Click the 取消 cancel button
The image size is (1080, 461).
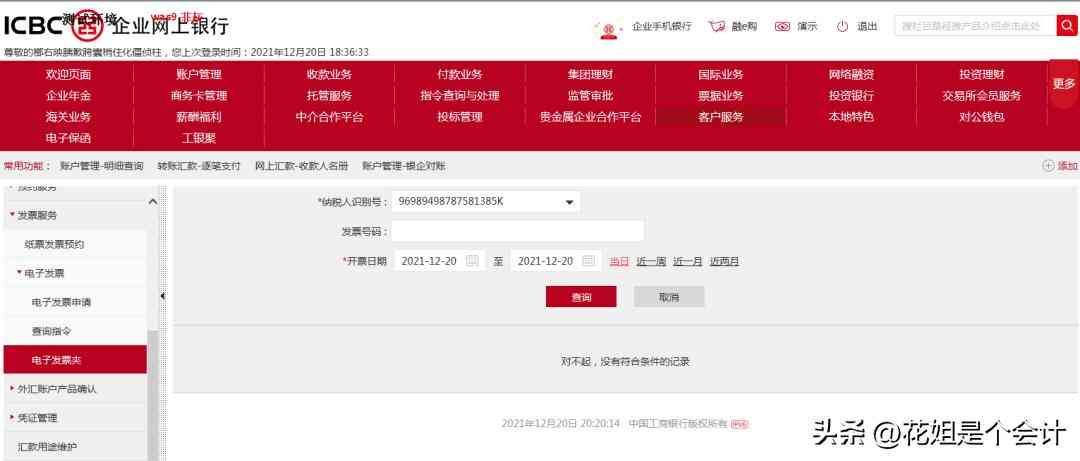[x=669, y=297]
